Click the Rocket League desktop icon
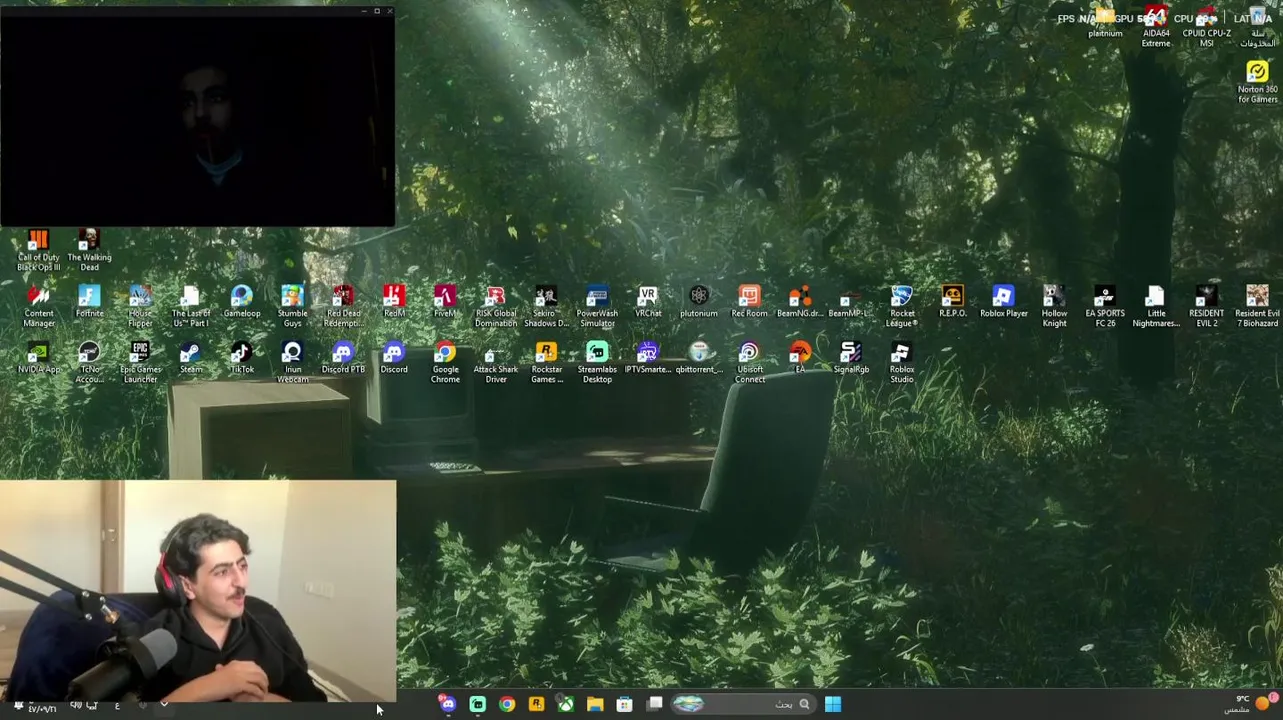The width and height of the screenshot is (1283, 720). click(x=902, y=306)
